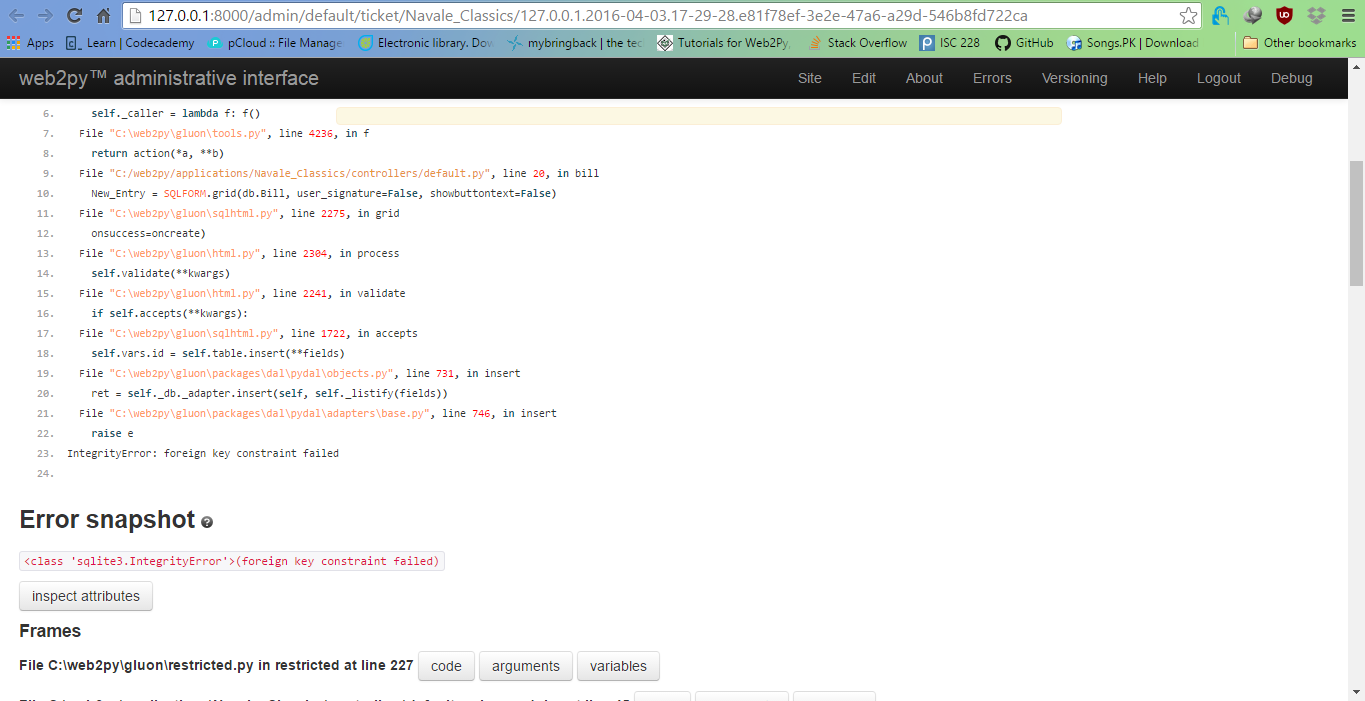The height and width of the screenshot is (701, 1365).
Task: Click the sqlite3.IntegrityError class message
Action: tap(232, 561)
